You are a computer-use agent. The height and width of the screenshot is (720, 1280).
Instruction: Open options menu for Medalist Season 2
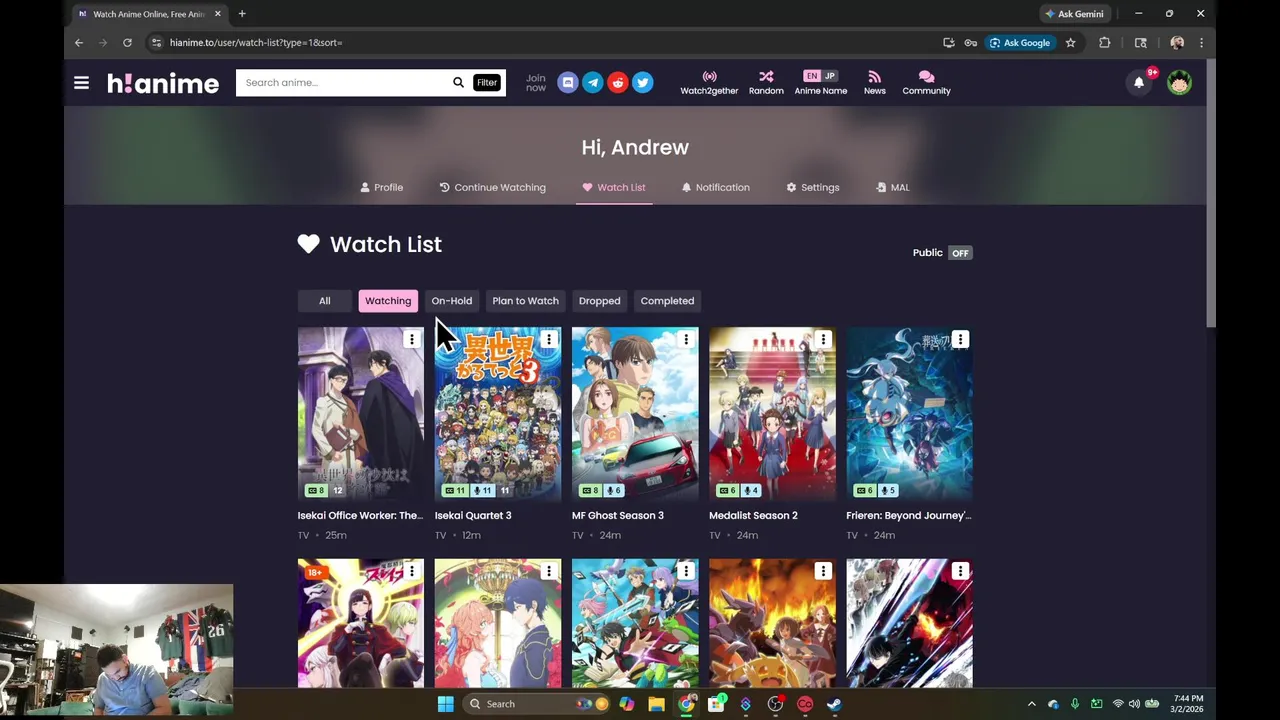pyautogui.click(x=822, y=340)
